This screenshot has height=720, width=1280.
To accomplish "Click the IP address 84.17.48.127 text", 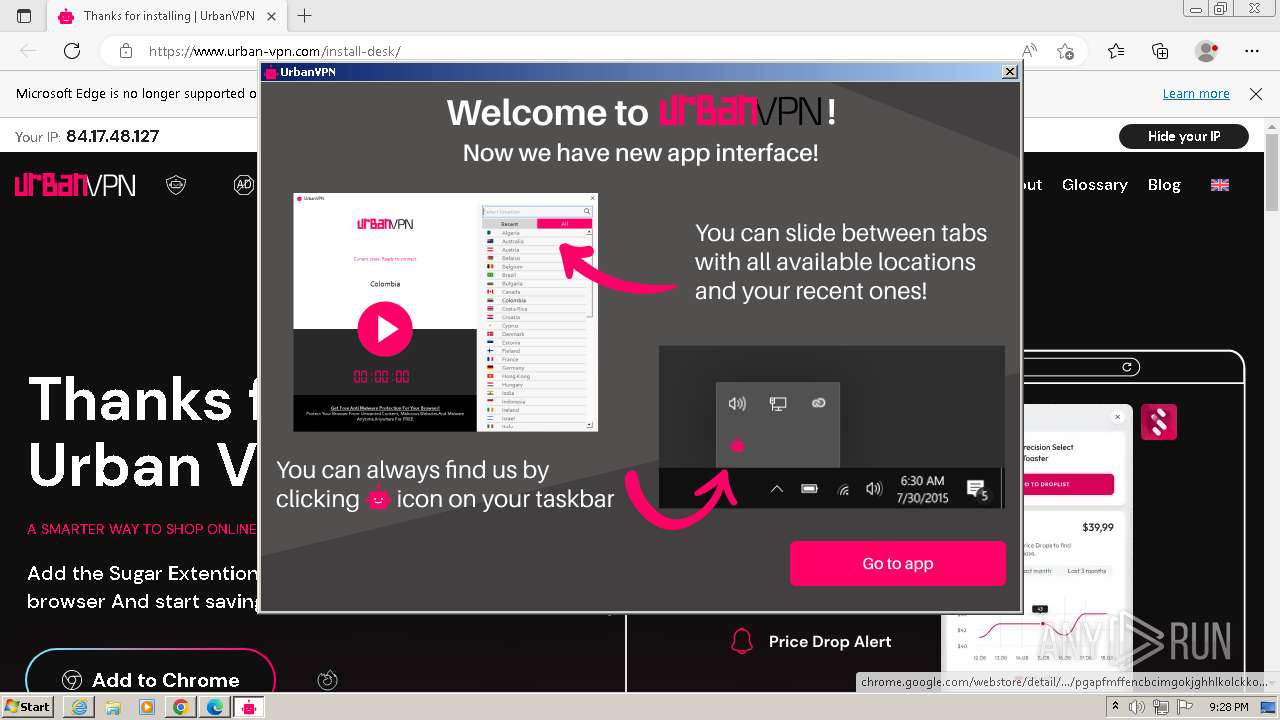I will tap(112, 137).
